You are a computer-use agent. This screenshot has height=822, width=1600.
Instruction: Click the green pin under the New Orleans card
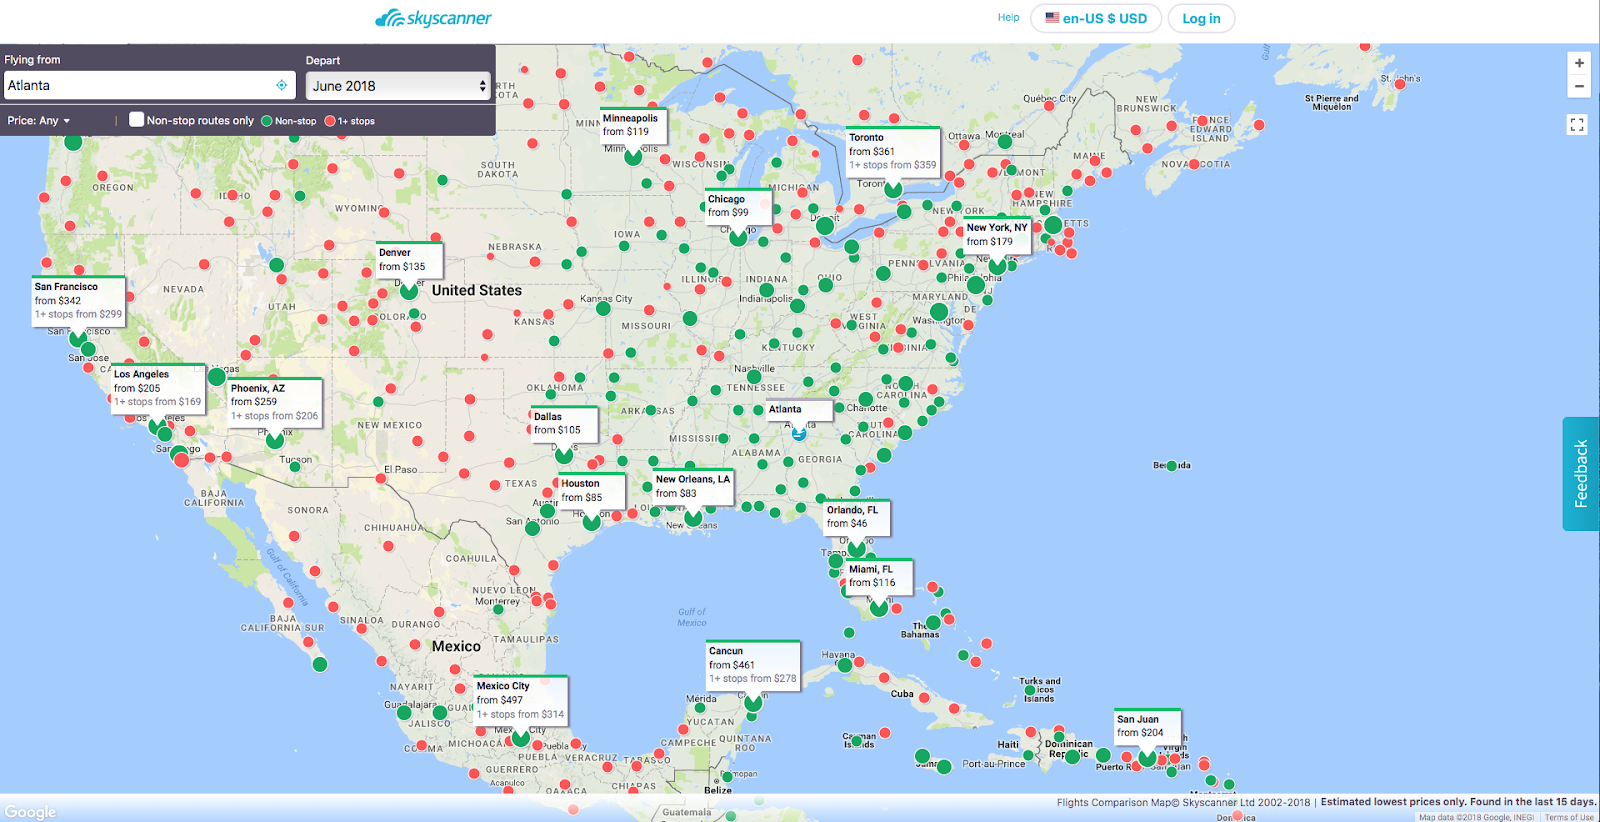(693, 518)
